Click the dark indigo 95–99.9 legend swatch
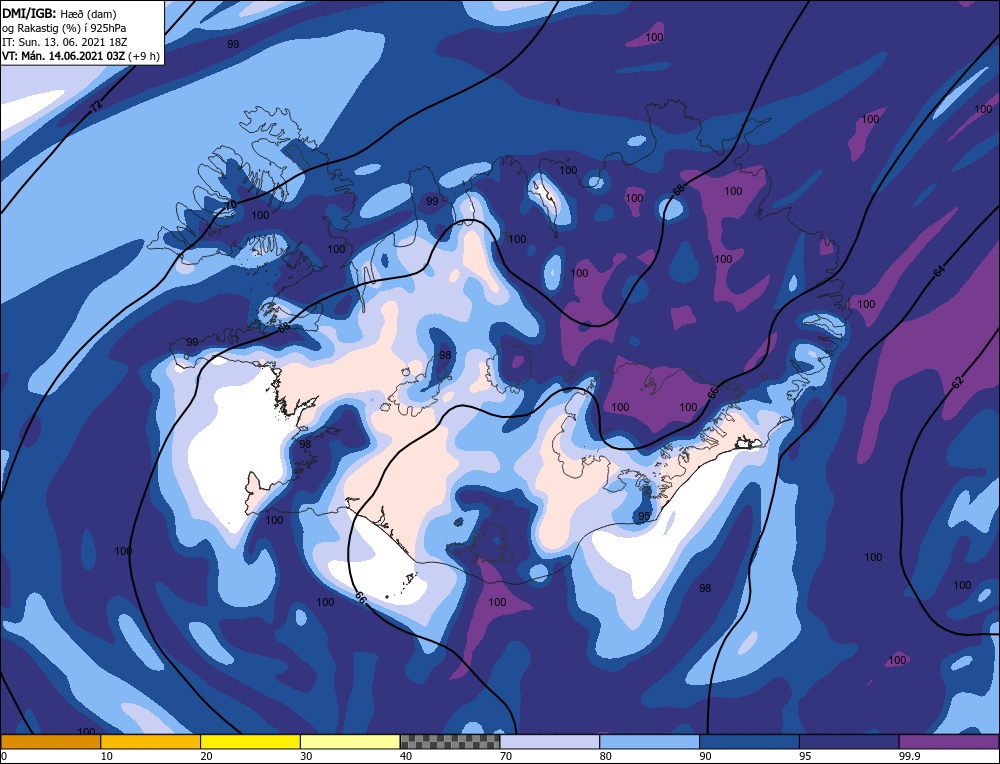The height and width of the screenshot is (764, 1000). [x=849, y=742]
